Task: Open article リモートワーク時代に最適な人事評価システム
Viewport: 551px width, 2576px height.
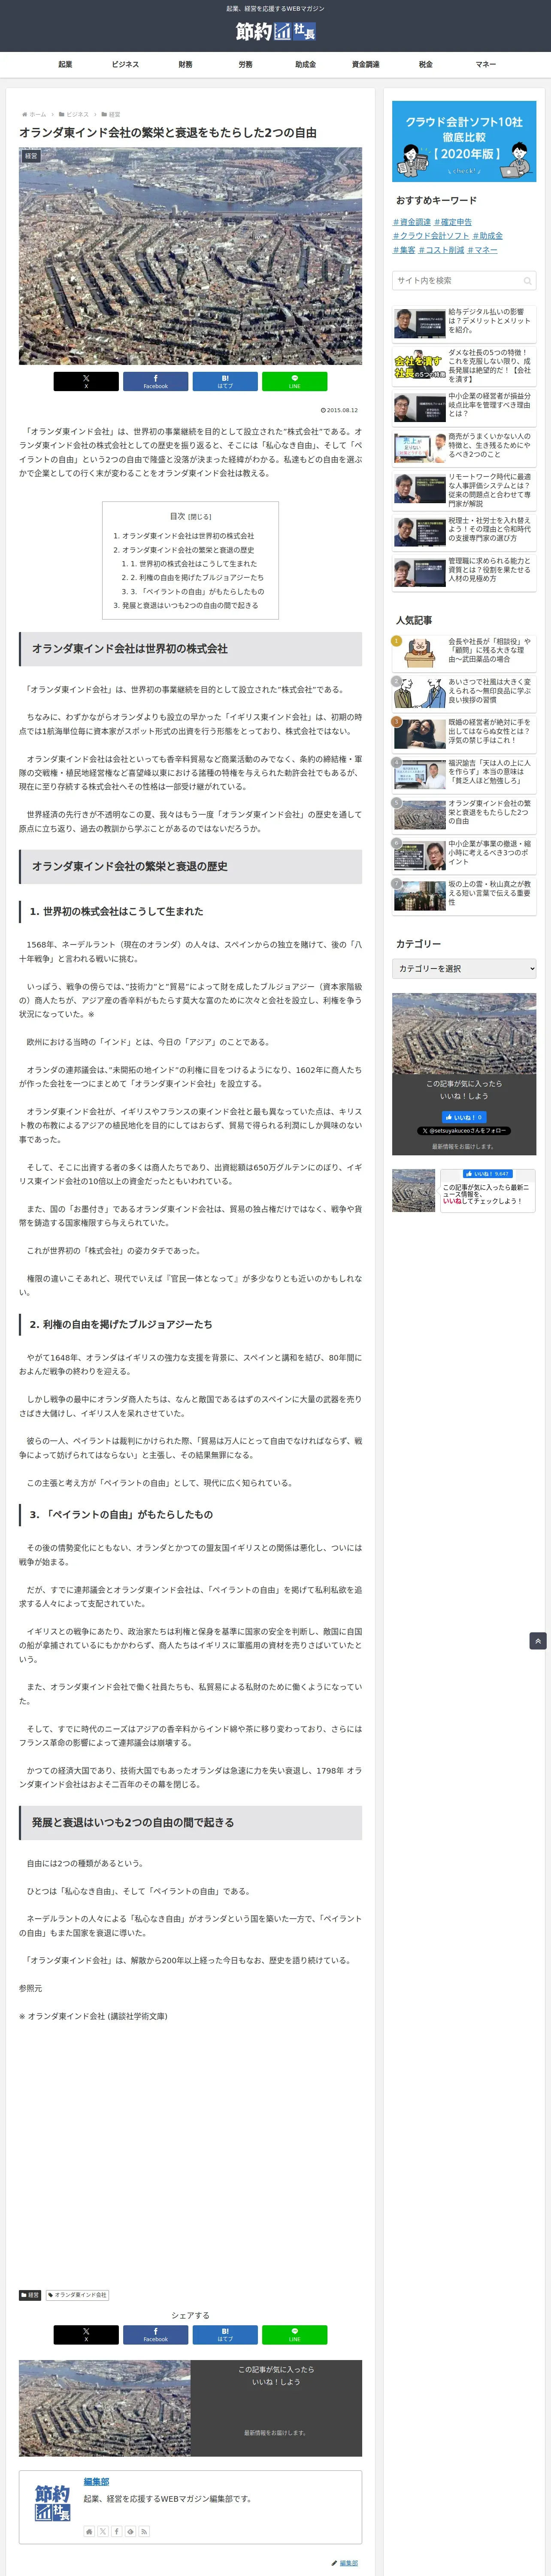Action: click(x=464, y=490)
